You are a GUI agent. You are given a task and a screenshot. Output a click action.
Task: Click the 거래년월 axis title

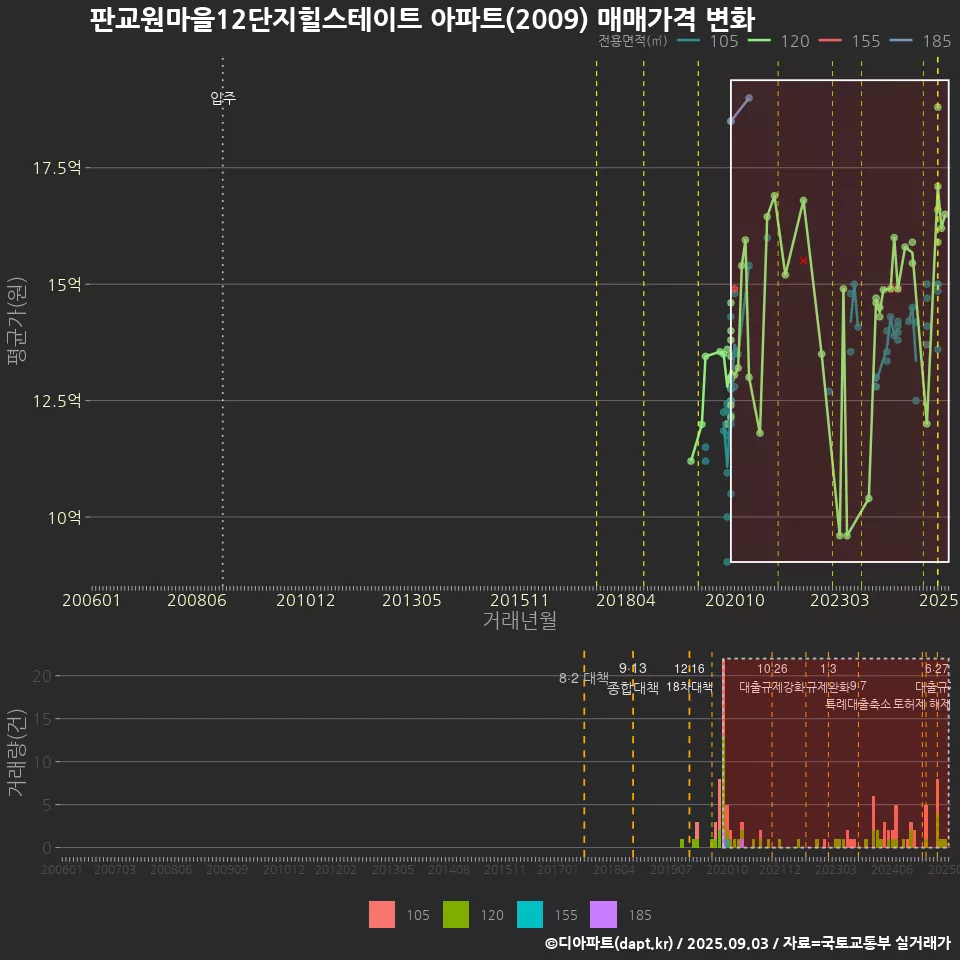(520, 620)
